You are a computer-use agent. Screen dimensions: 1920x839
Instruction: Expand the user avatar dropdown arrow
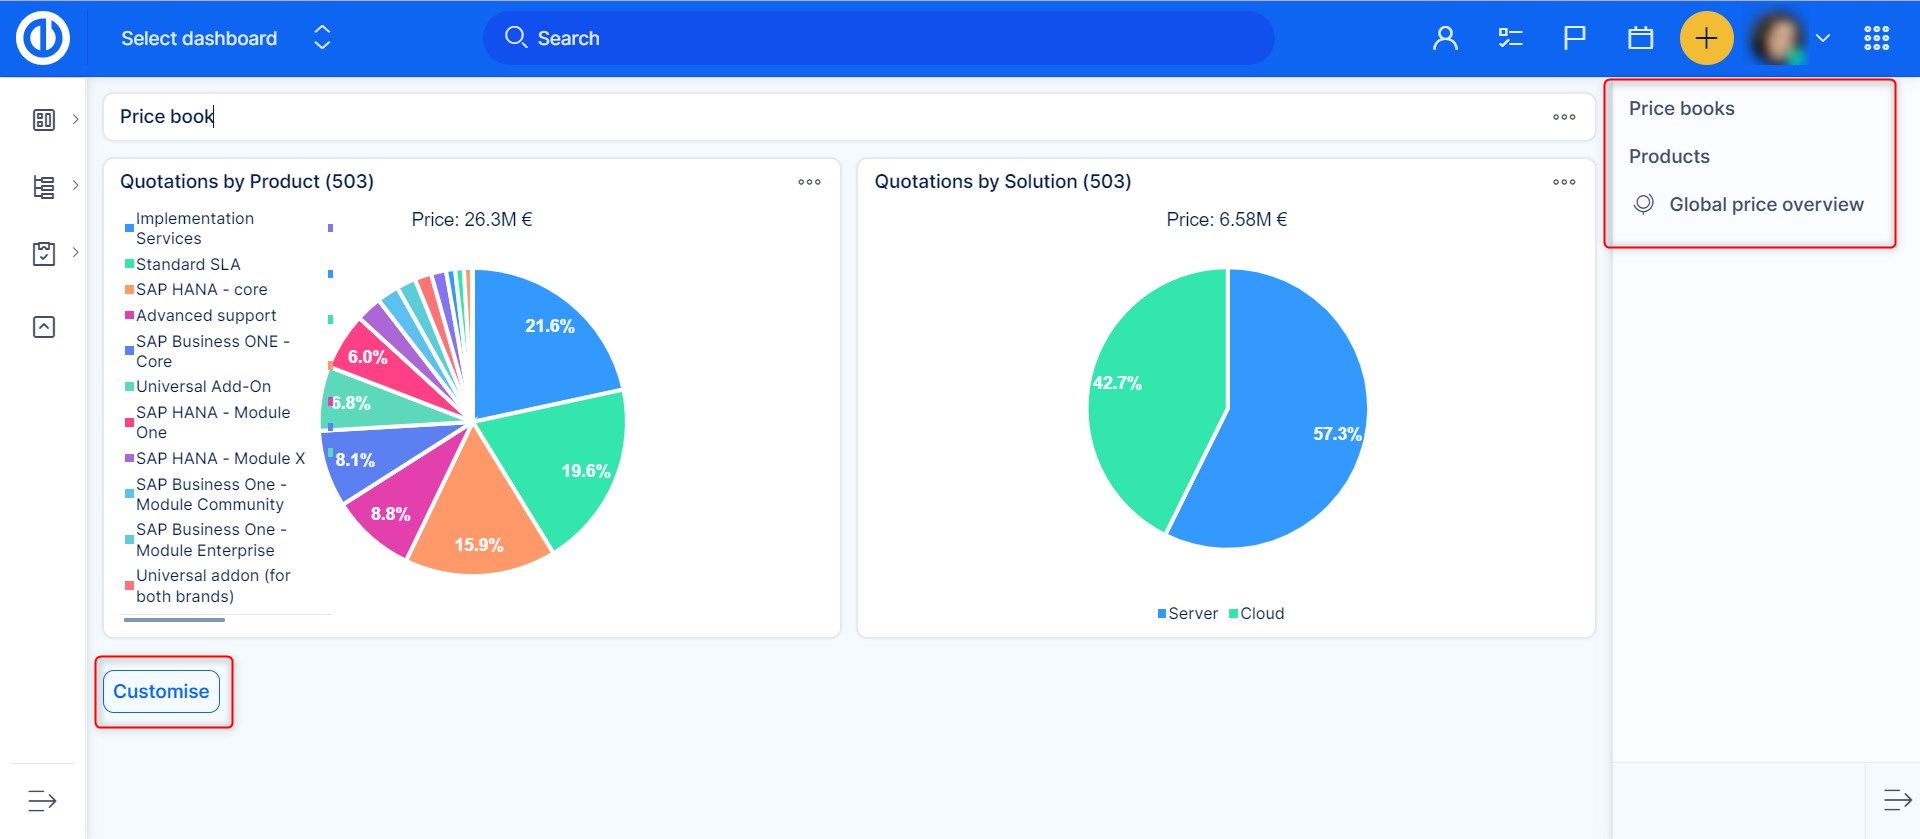[1823, 38]
